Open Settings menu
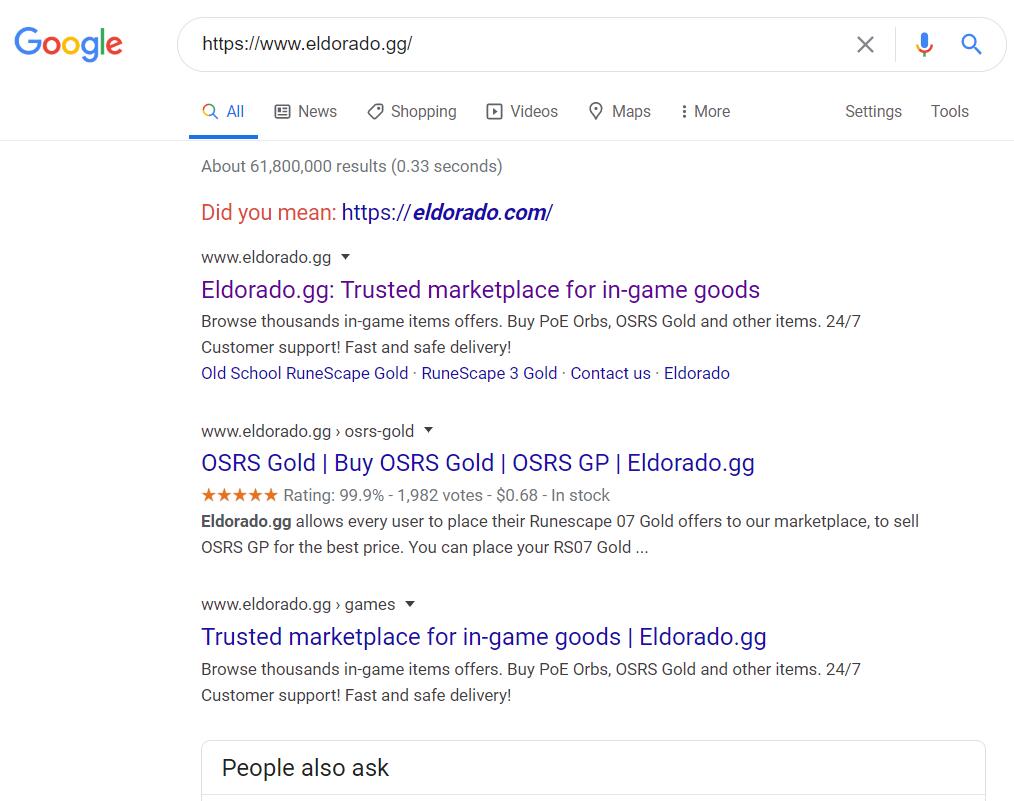Screen dimensions: 1014x801 coord(873,111)
